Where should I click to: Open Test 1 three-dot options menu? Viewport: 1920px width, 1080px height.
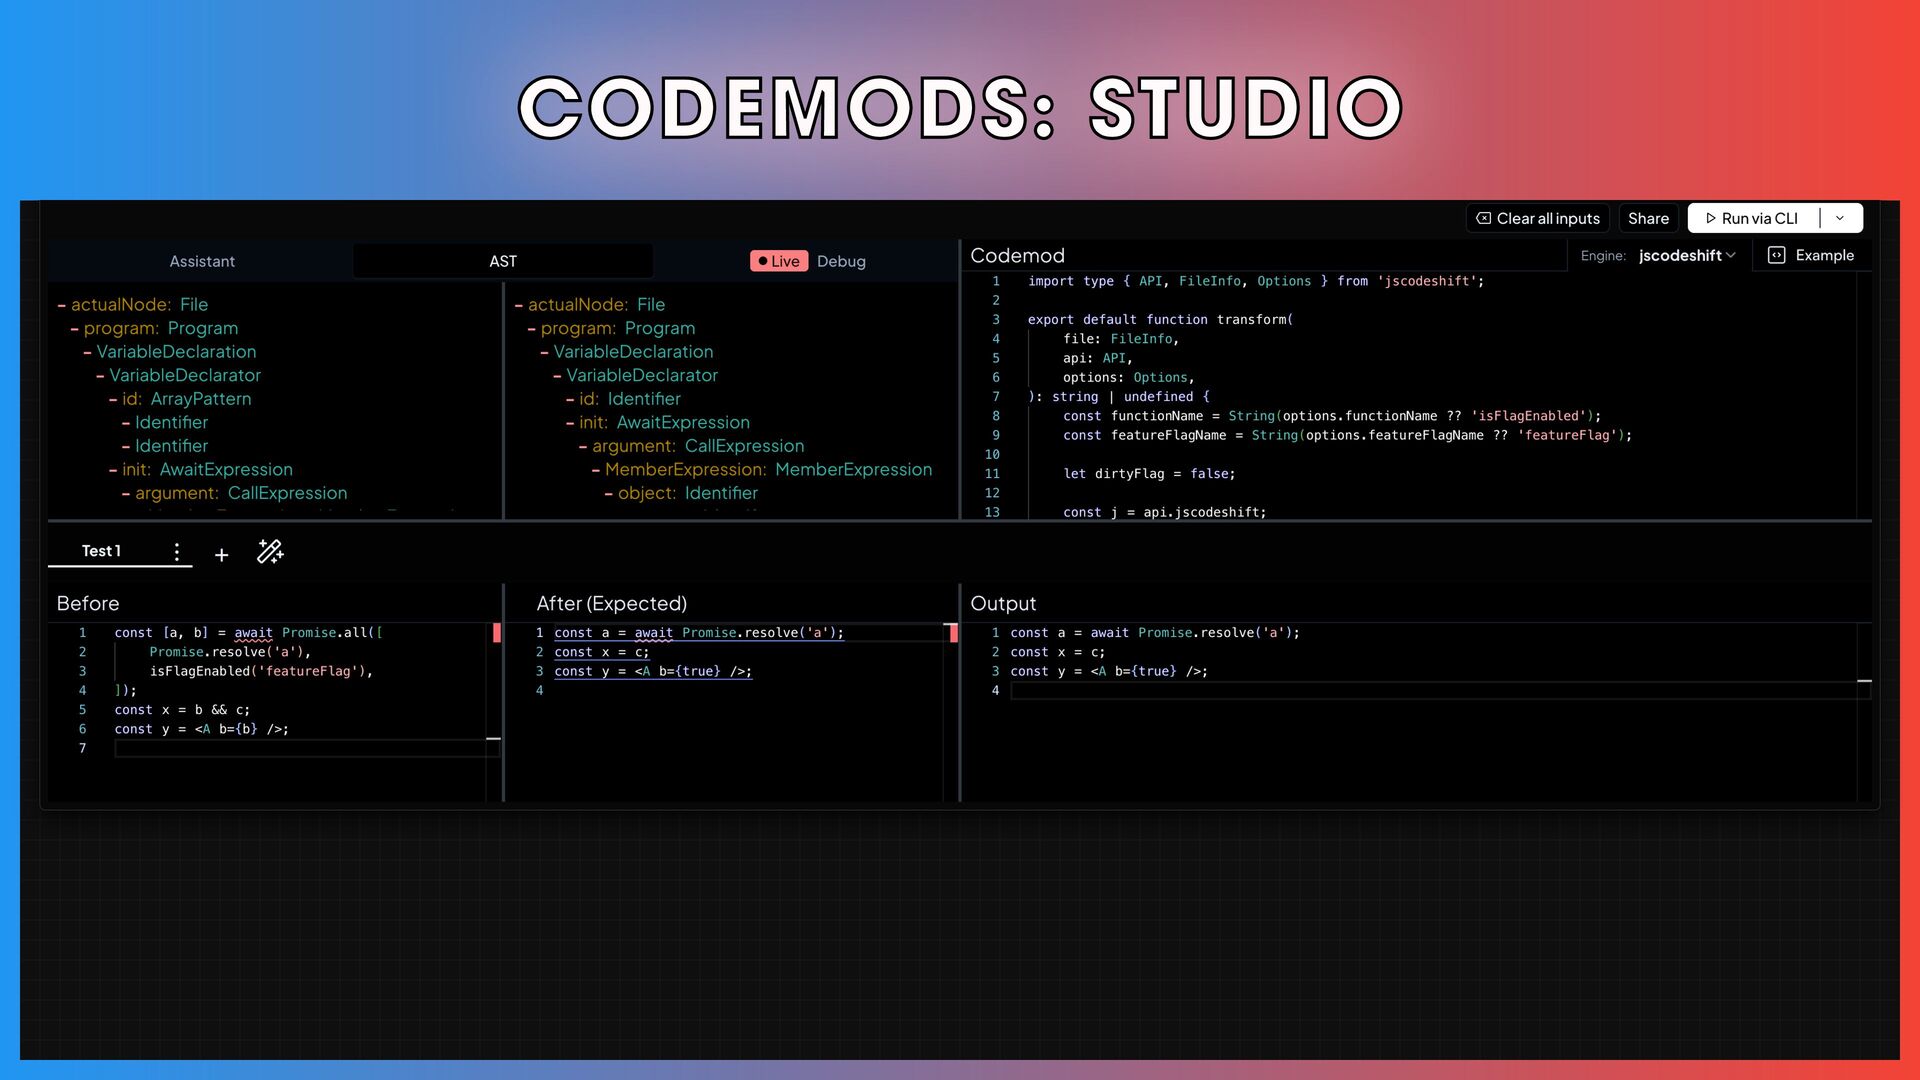point(177,552)
